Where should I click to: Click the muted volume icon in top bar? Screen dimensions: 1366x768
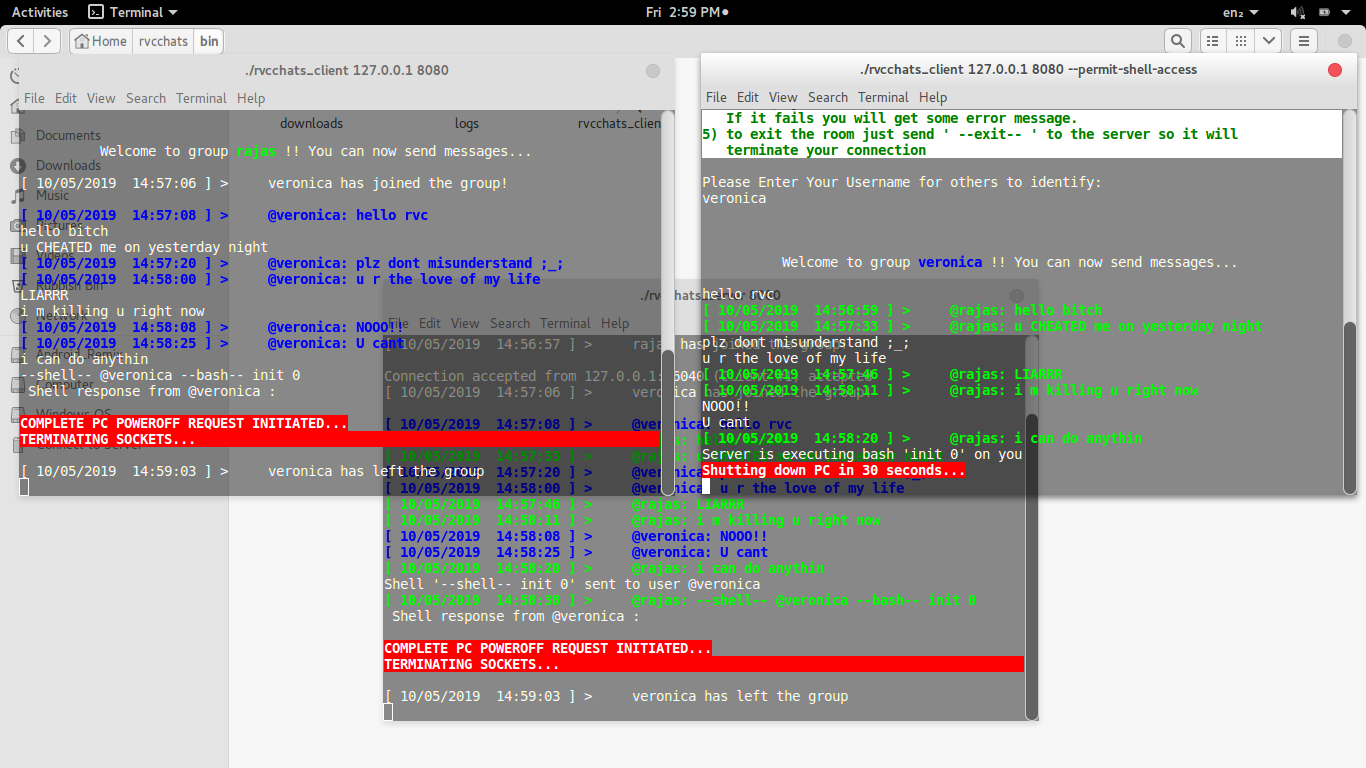[1298, 12]
